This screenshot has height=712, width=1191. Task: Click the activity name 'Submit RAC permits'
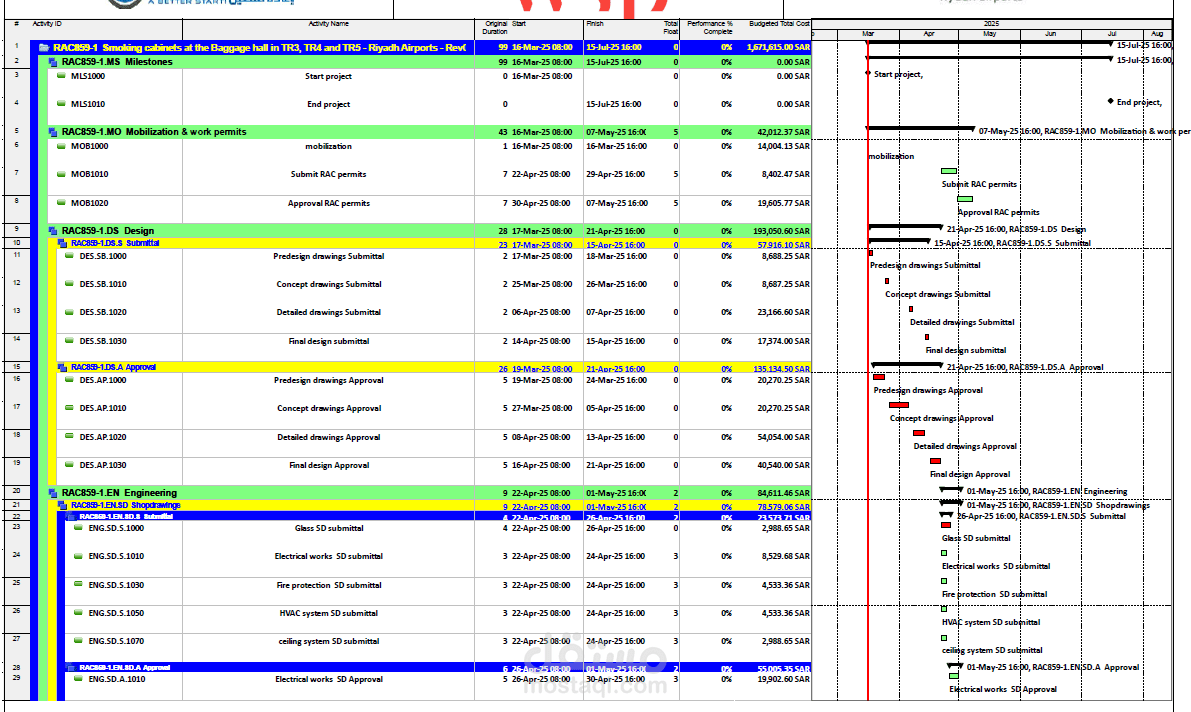pos(328,174)
